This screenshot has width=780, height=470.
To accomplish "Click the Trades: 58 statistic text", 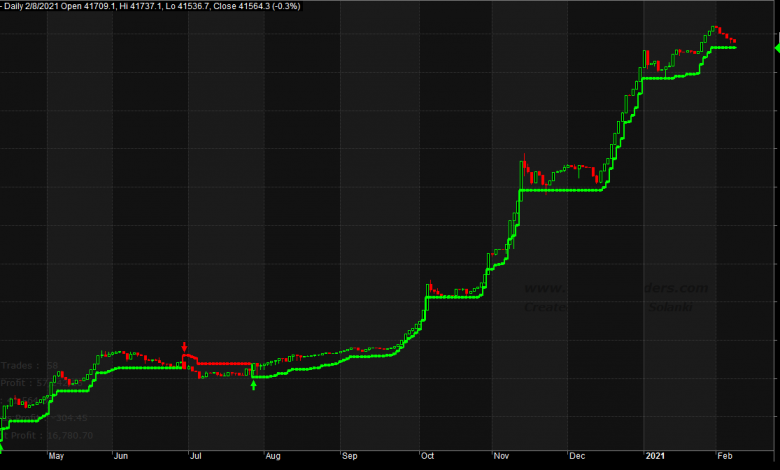I will tap(31, 366).
